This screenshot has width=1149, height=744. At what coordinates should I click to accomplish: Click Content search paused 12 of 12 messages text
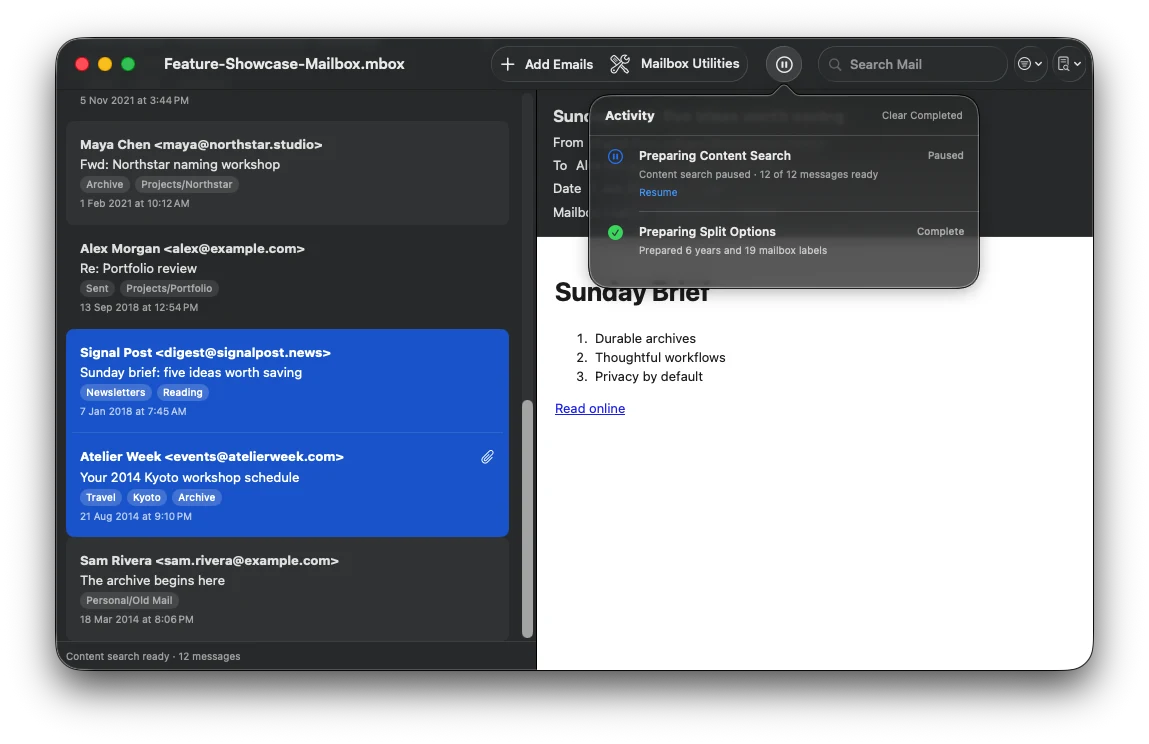(x=758, y=174)
